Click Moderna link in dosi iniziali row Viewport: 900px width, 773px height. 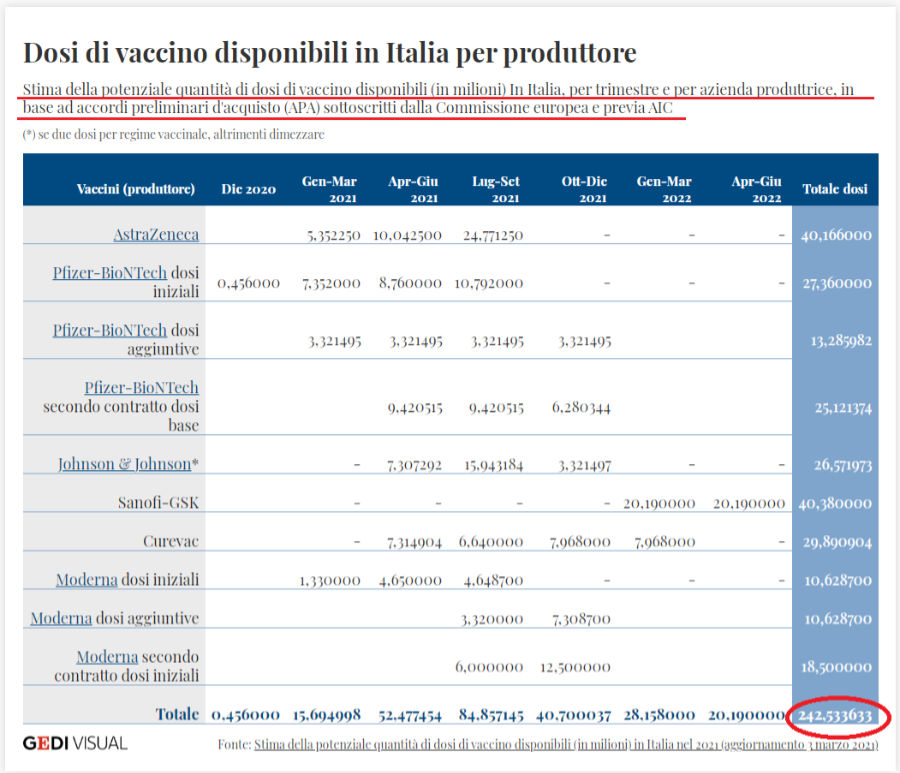click(x=87, y=580)
